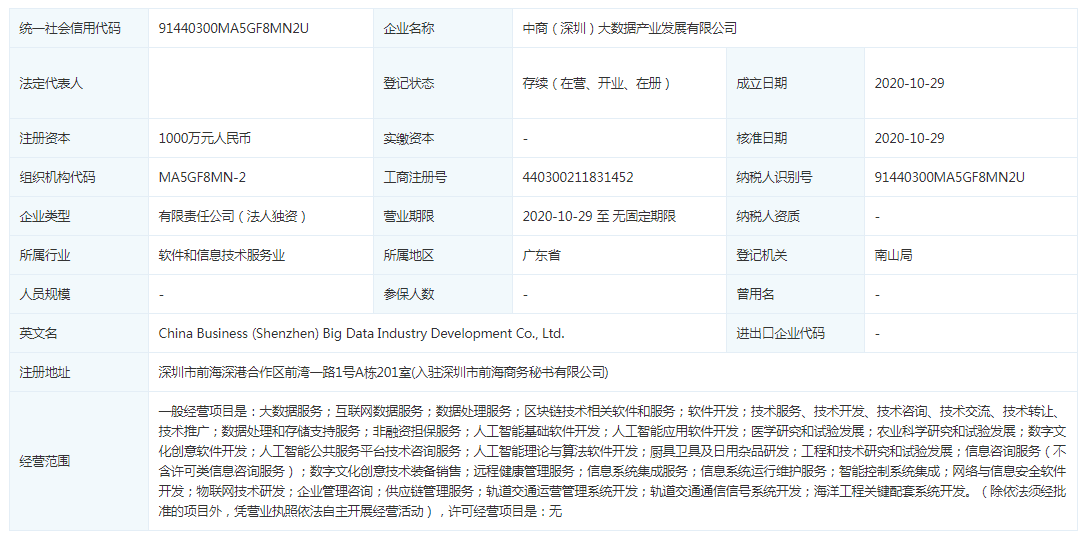Select the code 91440300MA5GF8MN2U beside 统一社会信用代码

tap(234, 29)
